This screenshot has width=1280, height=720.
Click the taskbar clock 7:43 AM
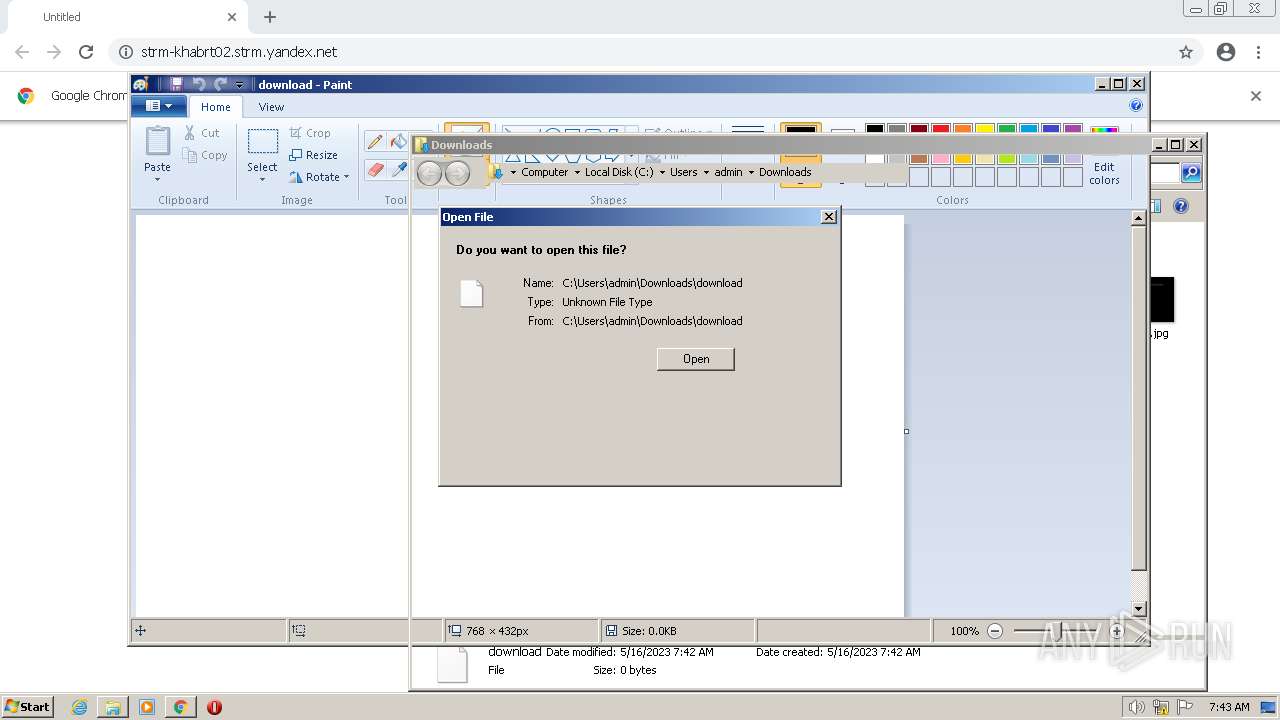tap(1229, 707)
